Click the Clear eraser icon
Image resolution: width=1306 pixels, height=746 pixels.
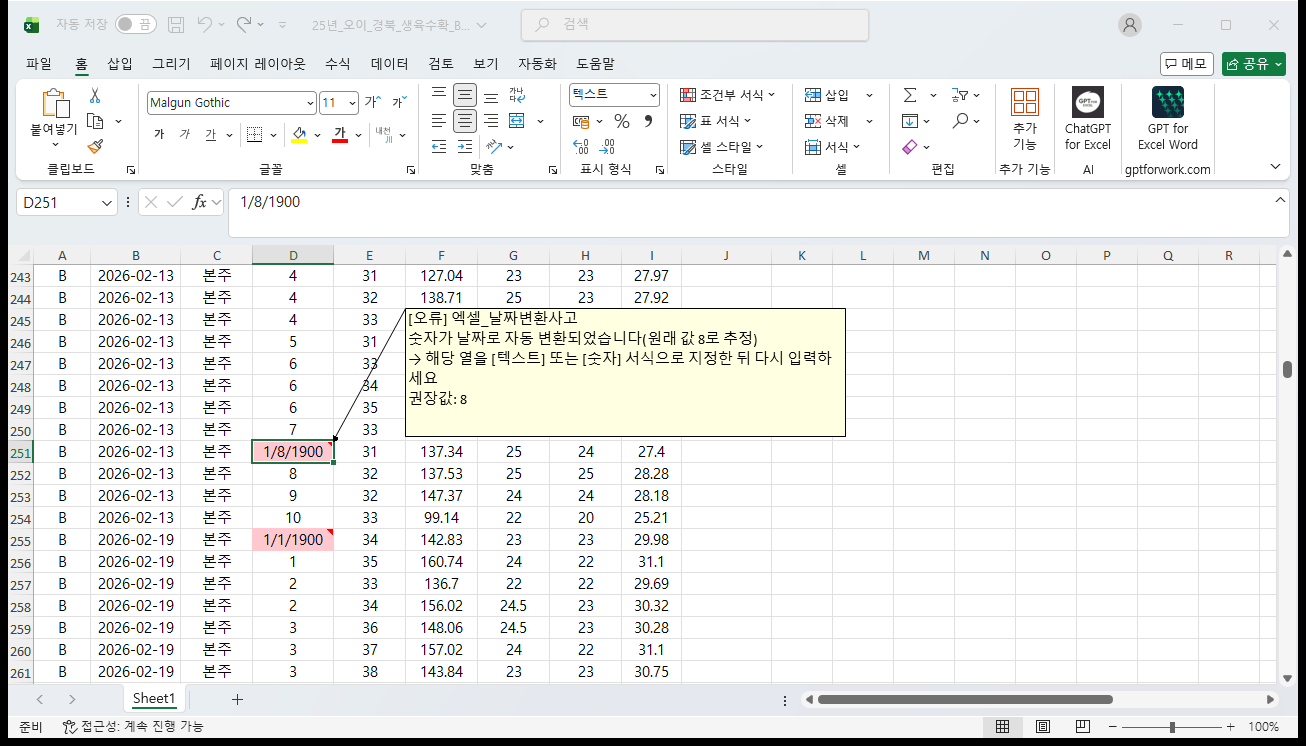click(x=910, y=147)
